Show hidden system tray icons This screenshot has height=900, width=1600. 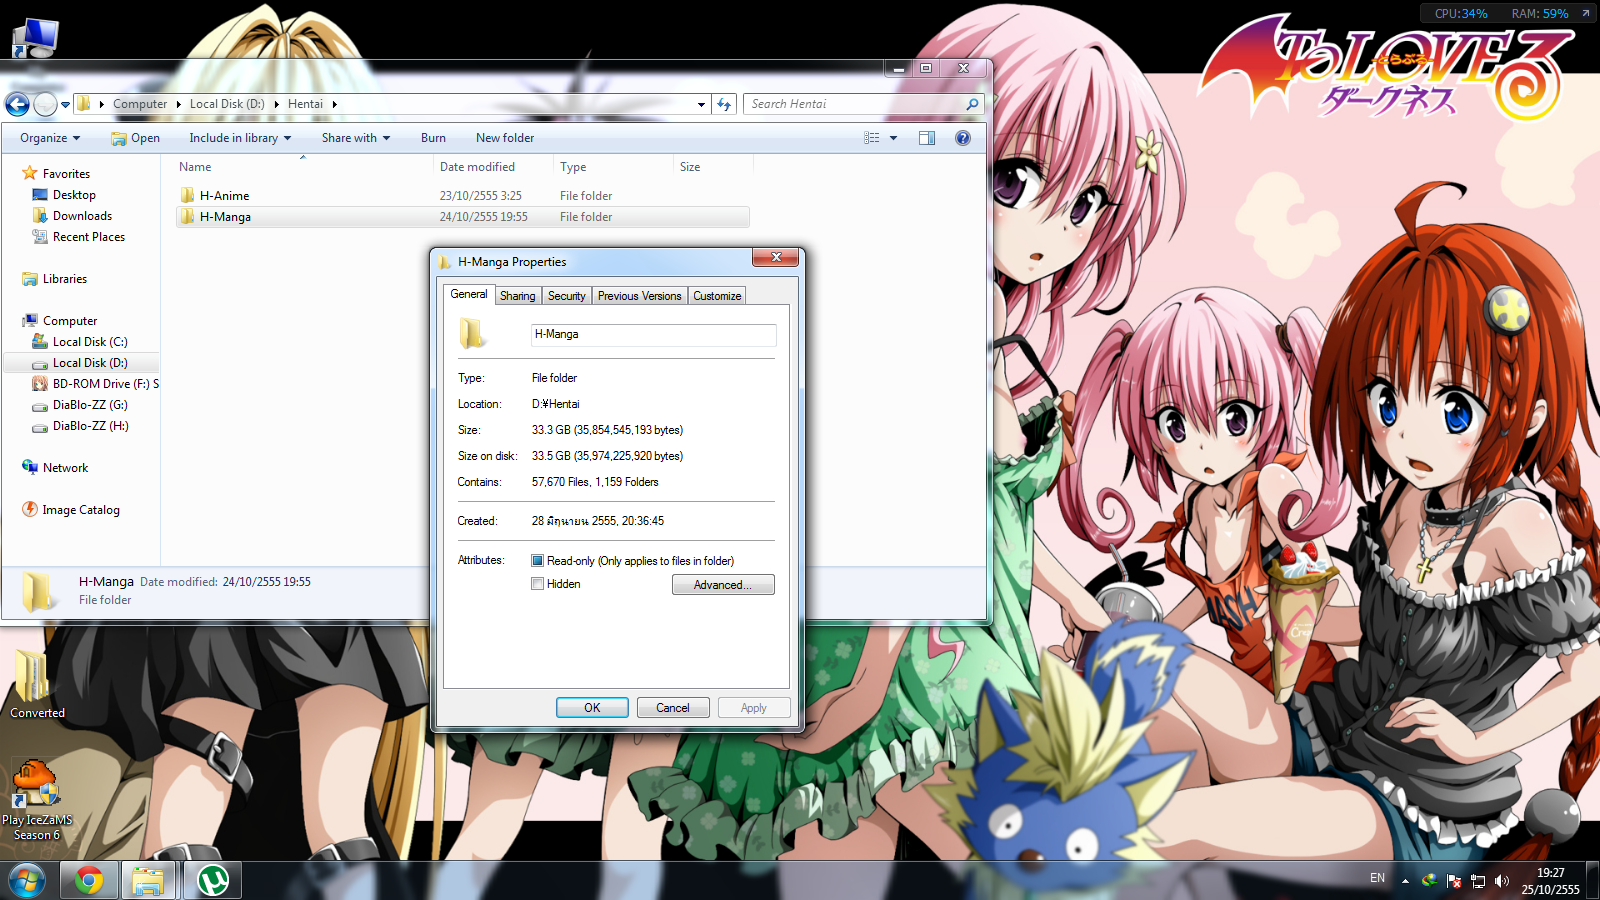pyautogui.click(x=1405, y=881)
